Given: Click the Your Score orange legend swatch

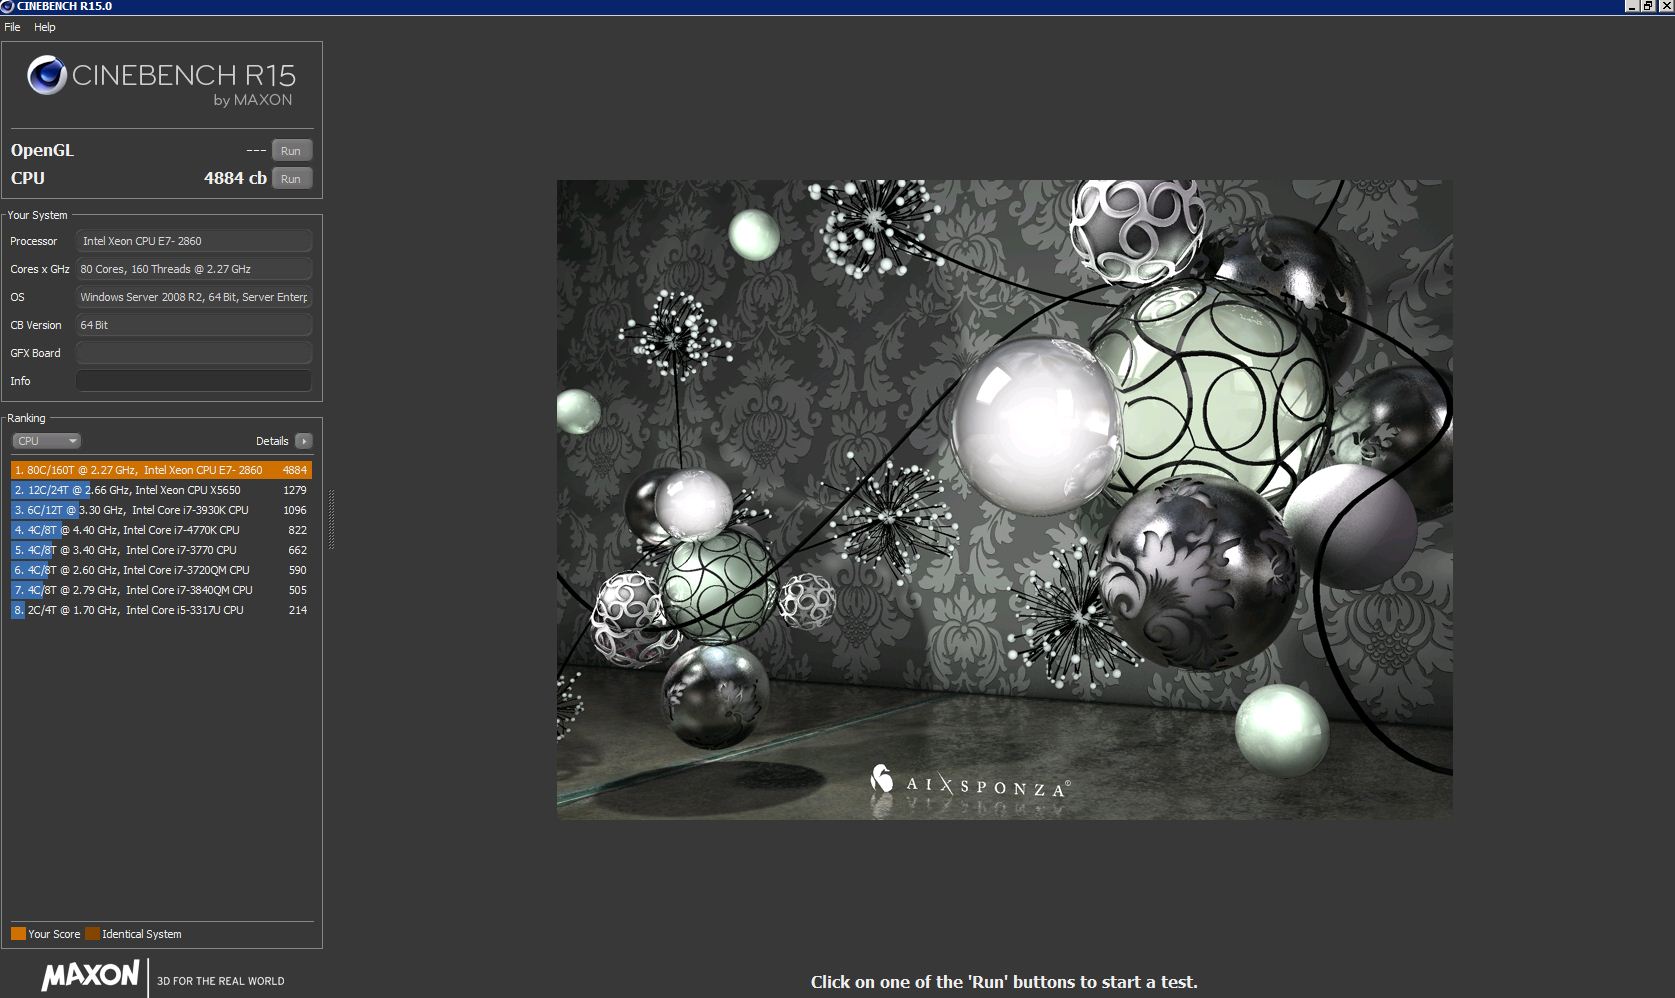Looking at the screenshot, I should 18,934.
